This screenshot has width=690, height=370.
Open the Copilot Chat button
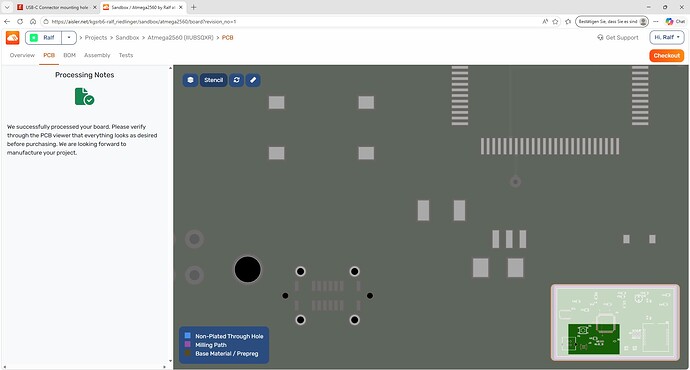coord(675,21)
